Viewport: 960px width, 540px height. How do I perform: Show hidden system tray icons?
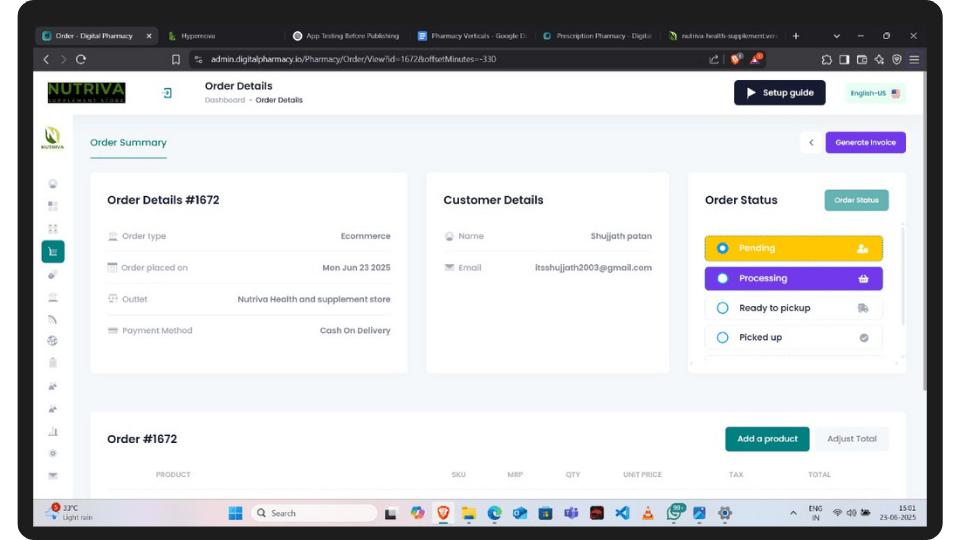click(793, 513)
